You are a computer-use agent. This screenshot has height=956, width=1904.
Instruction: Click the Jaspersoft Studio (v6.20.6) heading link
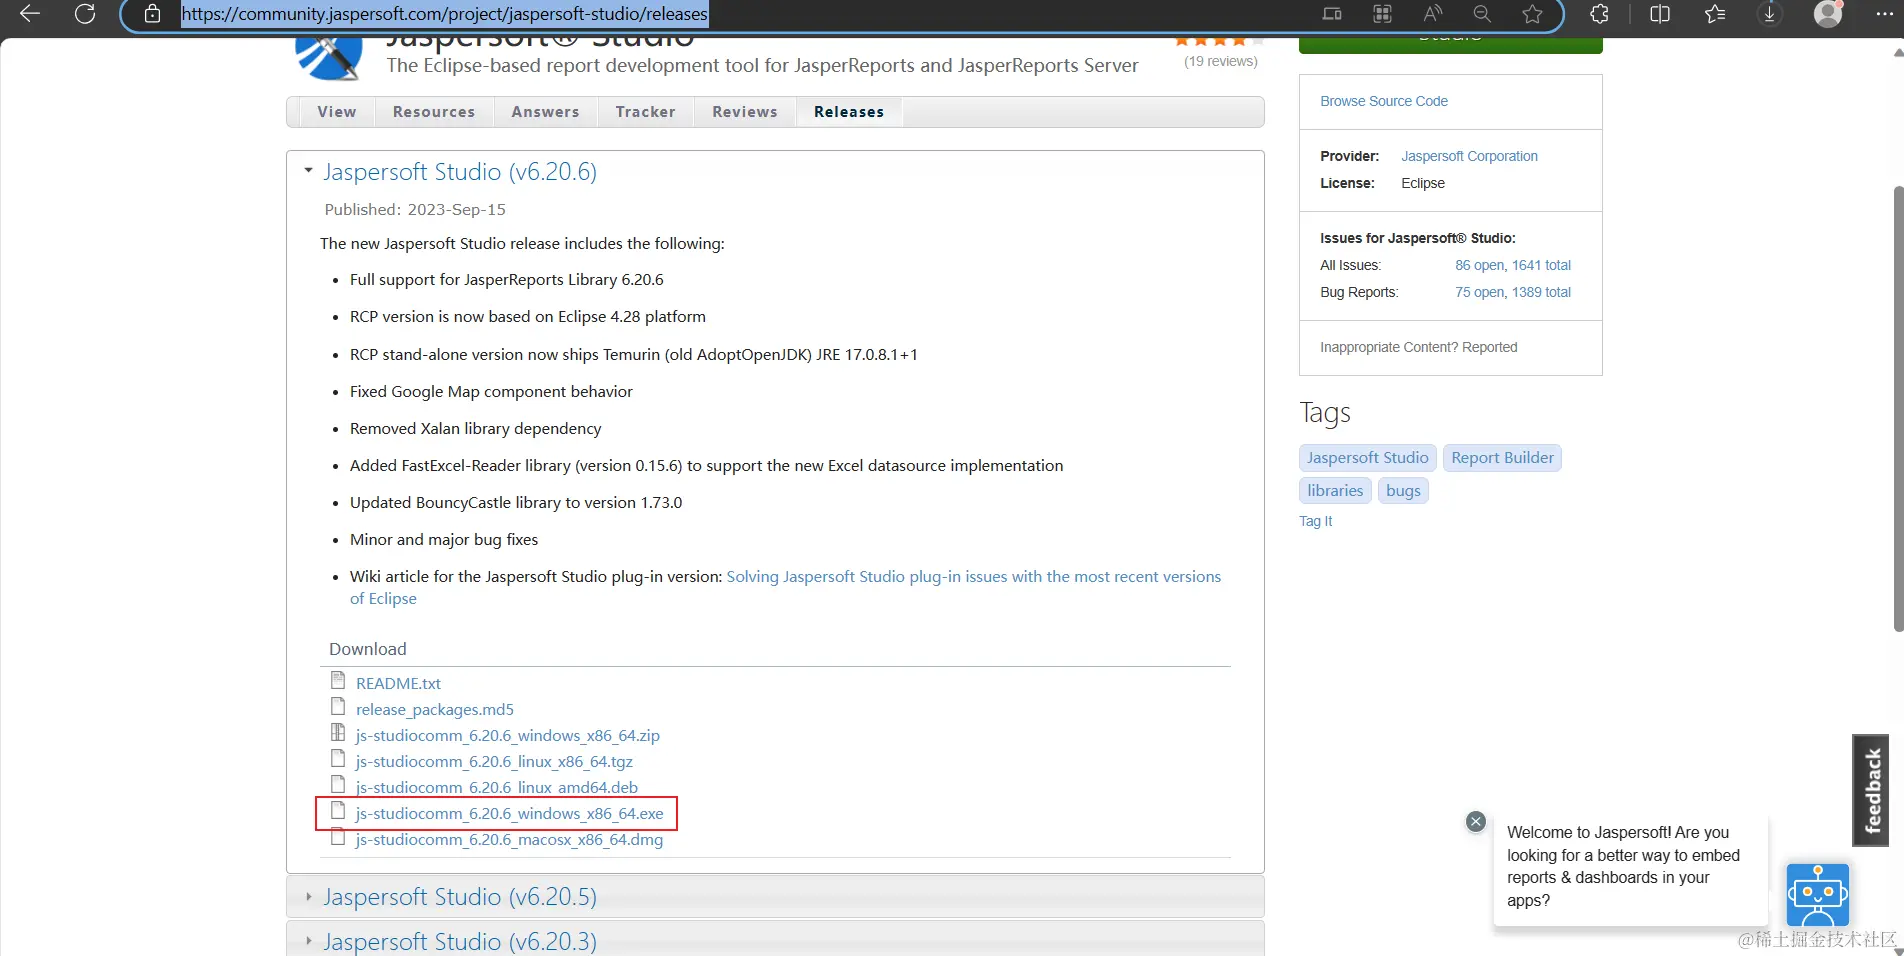(x=460, y=172)
